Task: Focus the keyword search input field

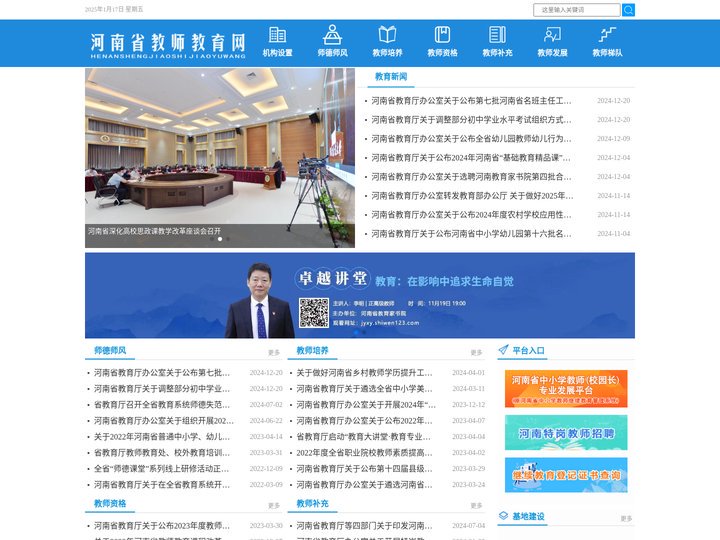Action: click(577, 10)
